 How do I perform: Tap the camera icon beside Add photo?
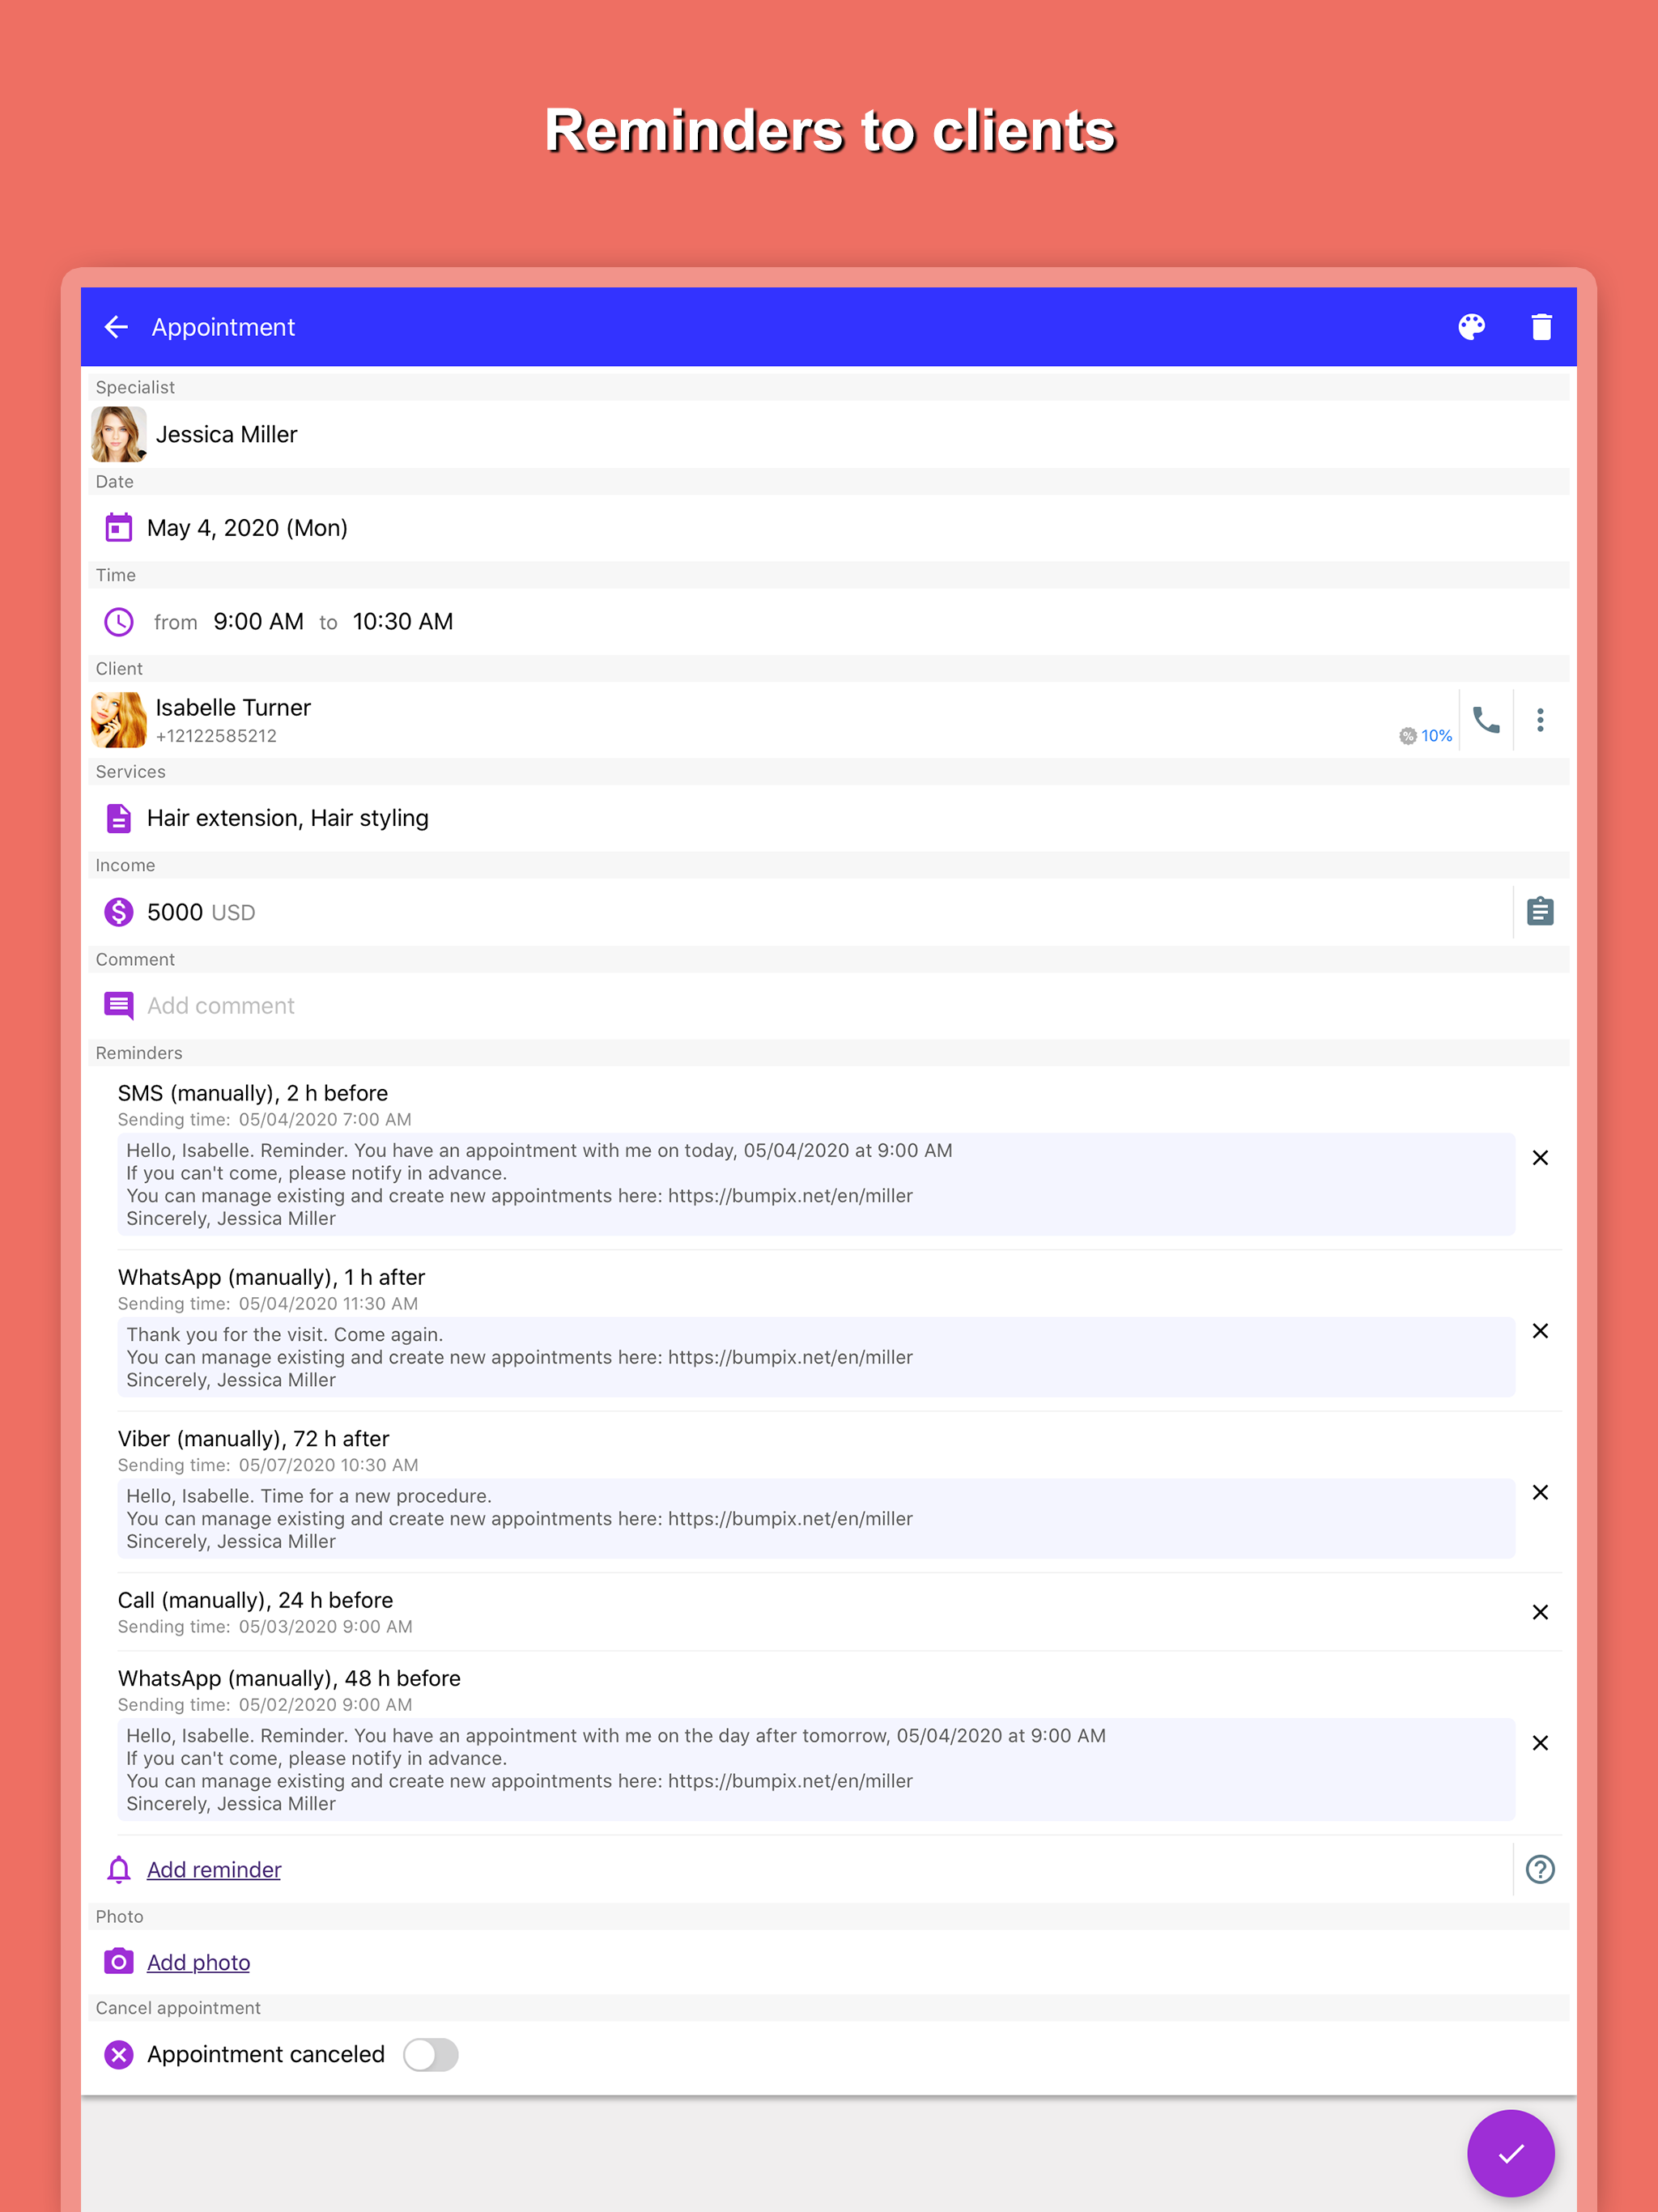[x=118, y=1961]
